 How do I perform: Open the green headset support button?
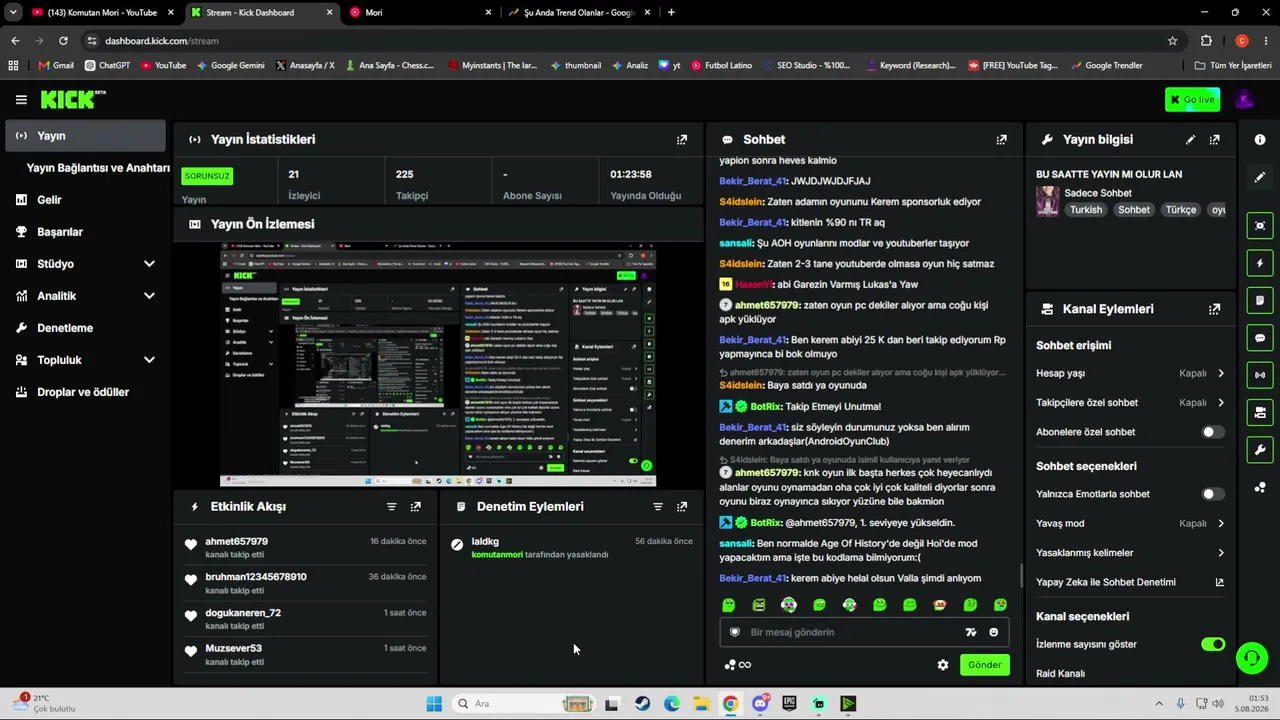[x=1252, y=657]
